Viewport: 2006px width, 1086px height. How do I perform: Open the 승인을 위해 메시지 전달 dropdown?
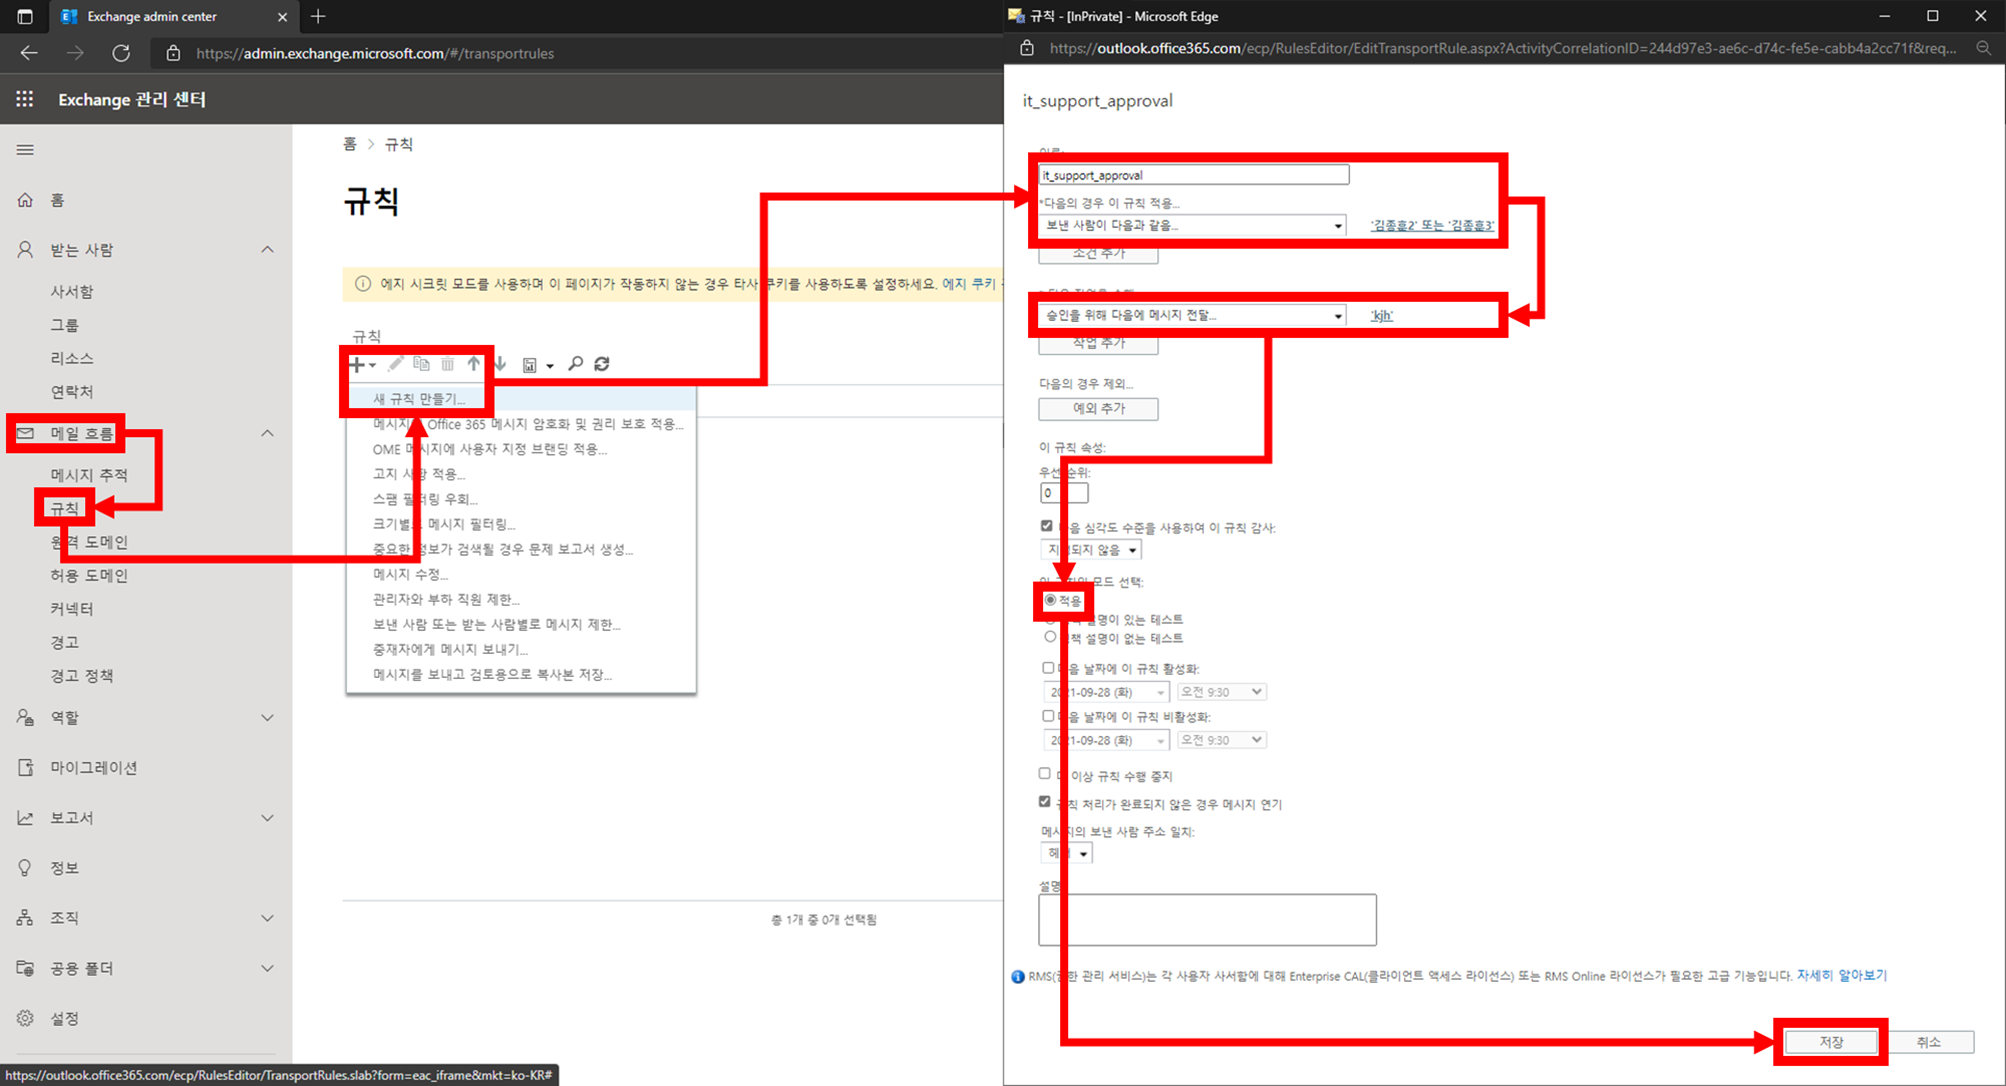(x=1192, y=316)
